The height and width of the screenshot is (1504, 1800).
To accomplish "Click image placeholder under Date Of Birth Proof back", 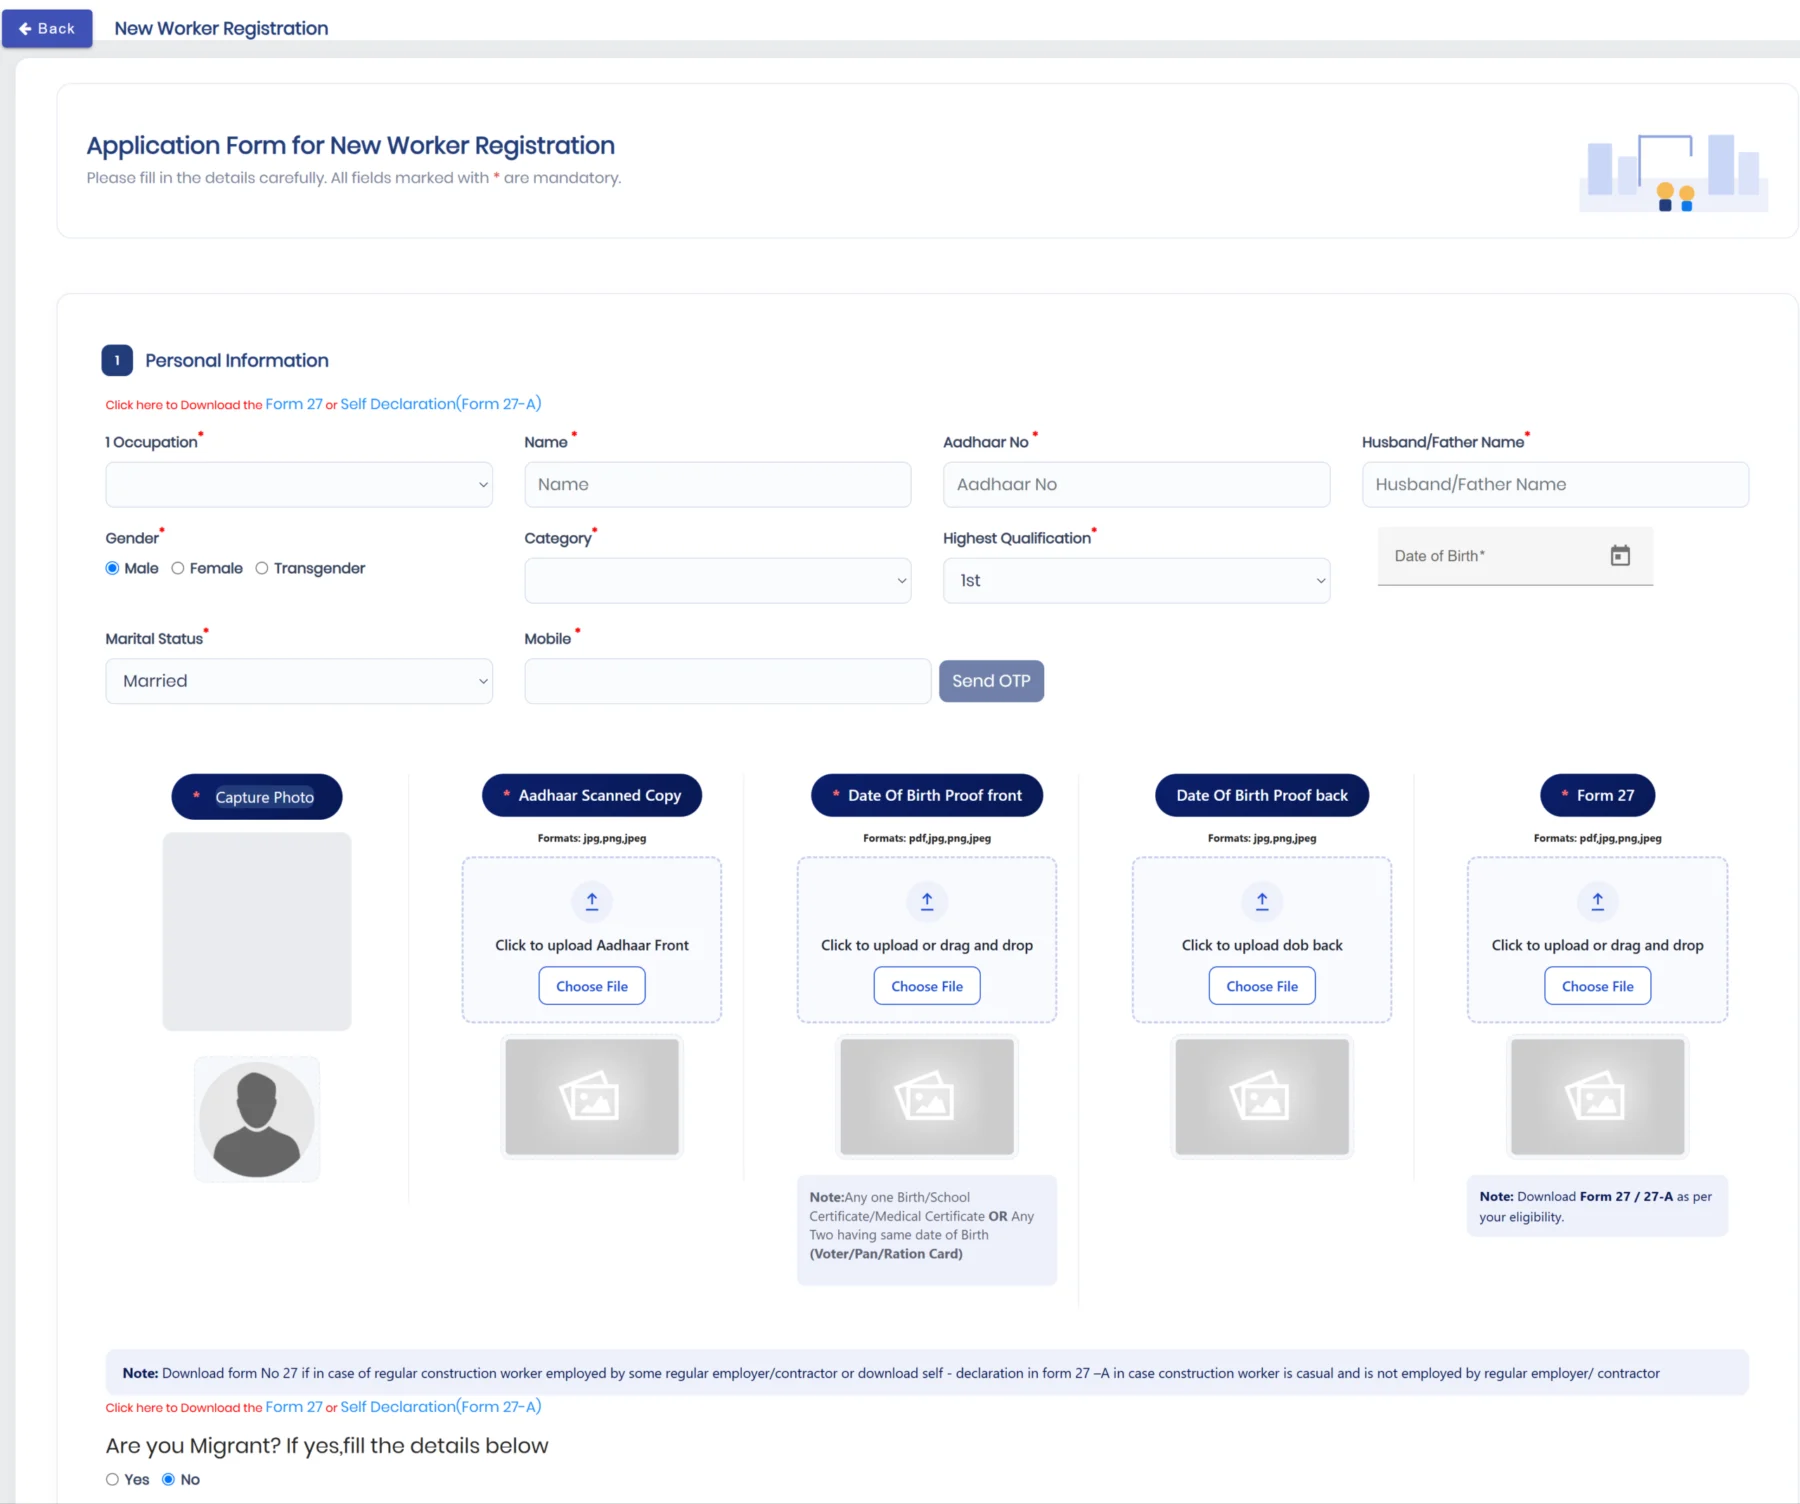I will click(1262, 1097).
